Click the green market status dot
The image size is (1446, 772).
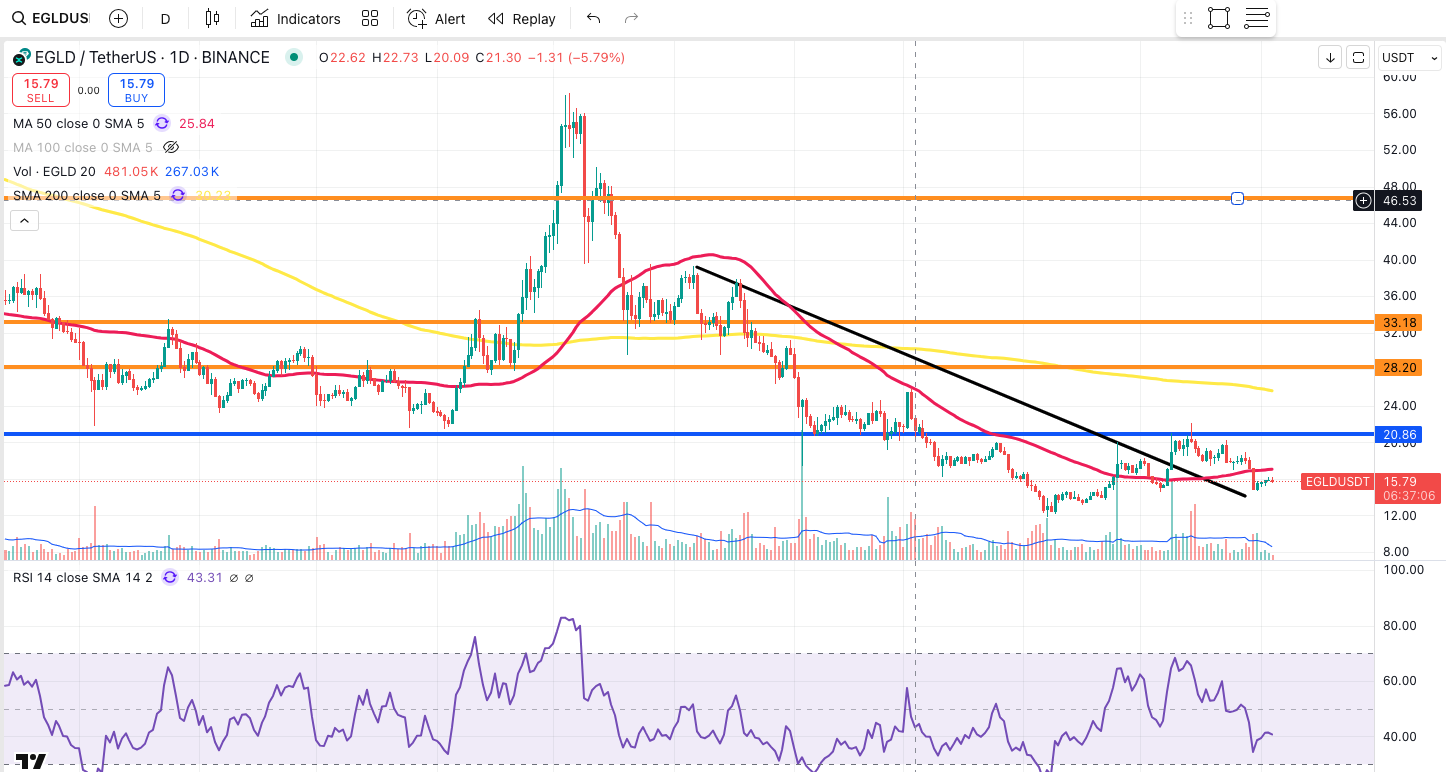[293, 57]
